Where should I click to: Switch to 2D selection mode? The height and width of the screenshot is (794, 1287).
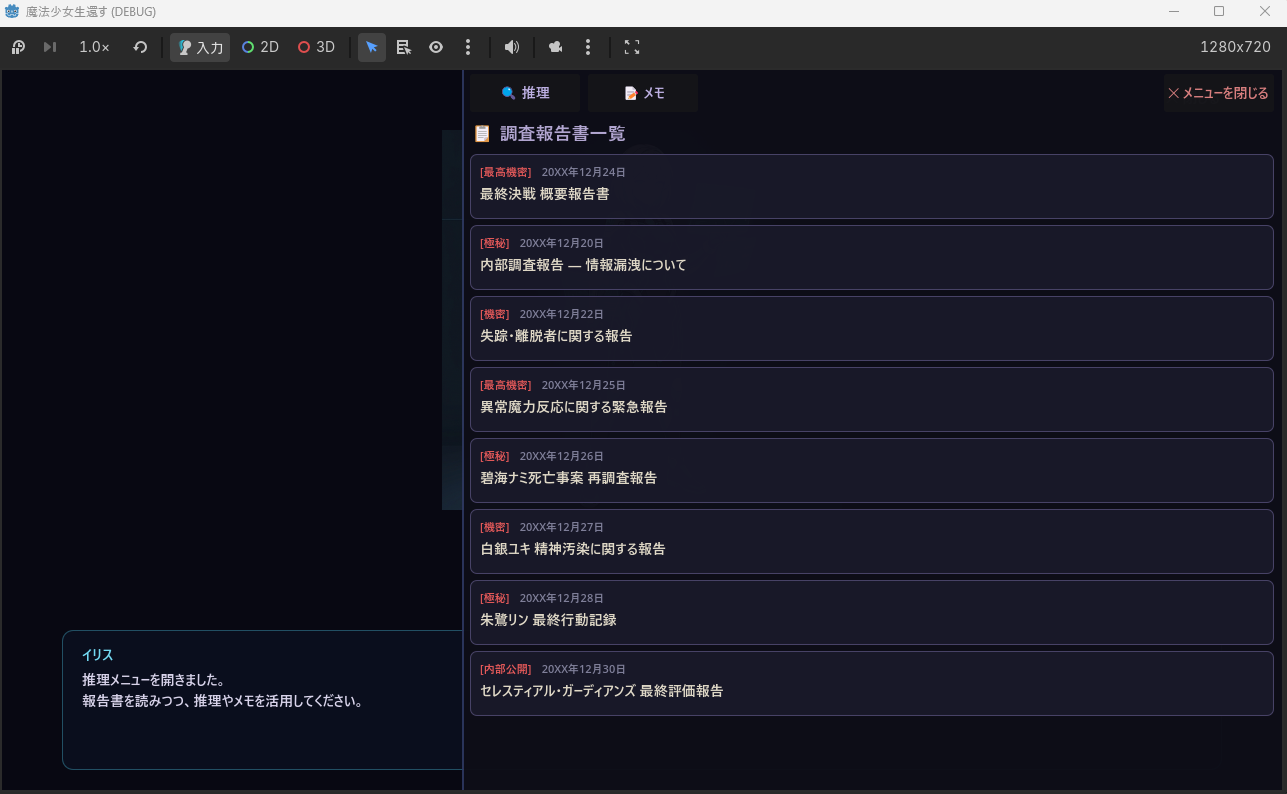point(260,47)
